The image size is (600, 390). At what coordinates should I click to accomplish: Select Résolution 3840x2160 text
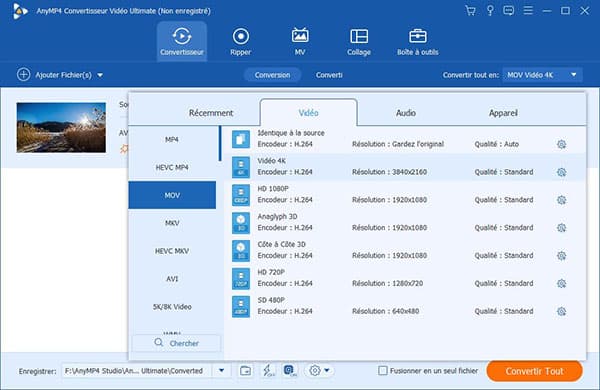[x=389, y=172]
